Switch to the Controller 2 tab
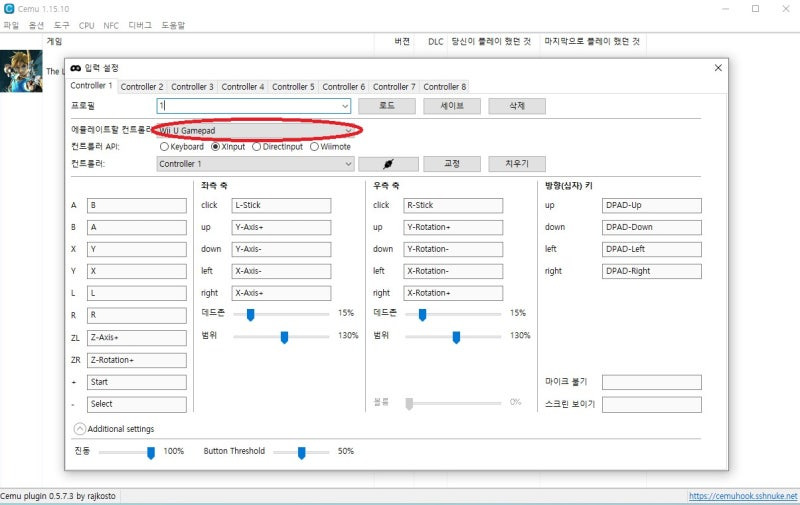 (x=142, y=87)
